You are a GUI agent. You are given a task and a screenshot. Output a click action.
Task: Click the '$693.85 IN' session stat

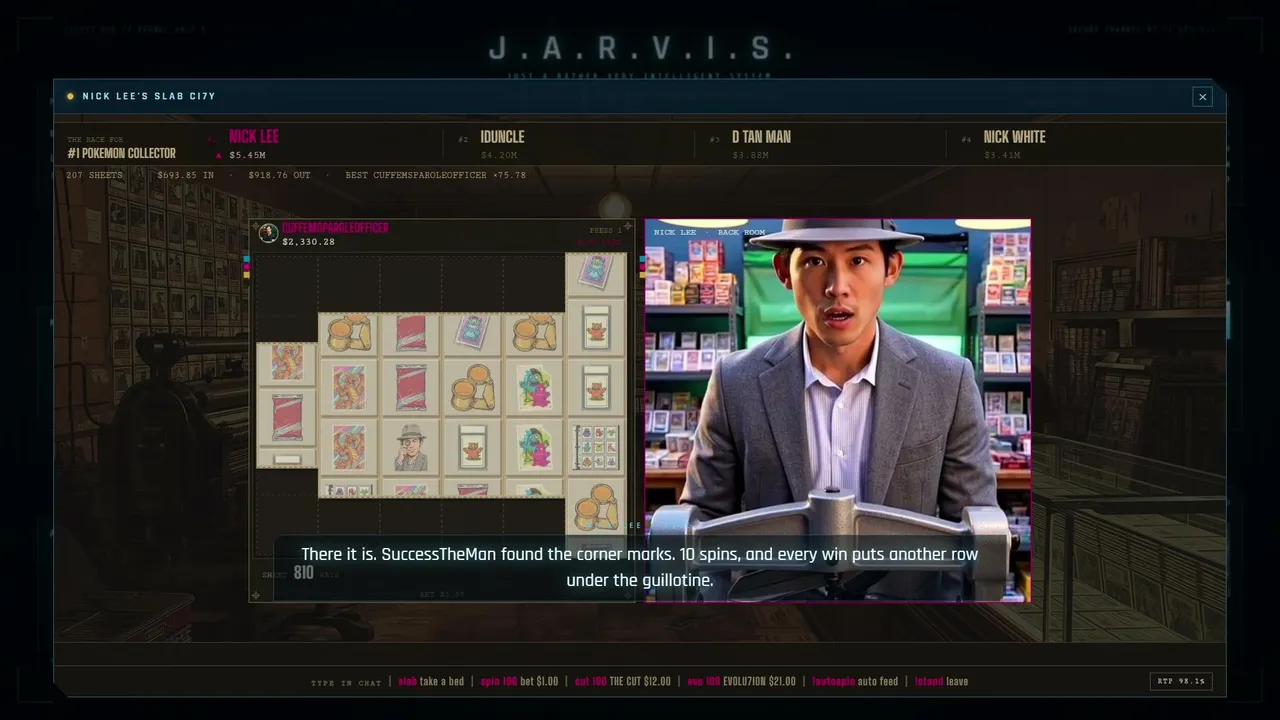click(x=185, y=175)
